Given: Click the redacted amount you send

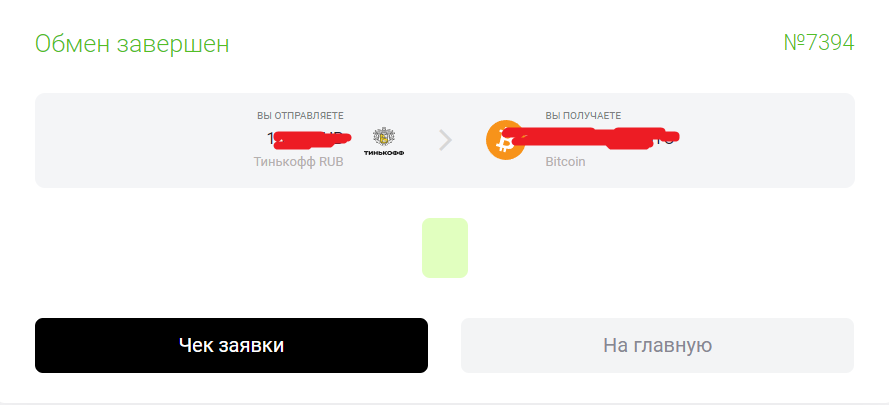Looking at the screenshot, I should point(312,139).
